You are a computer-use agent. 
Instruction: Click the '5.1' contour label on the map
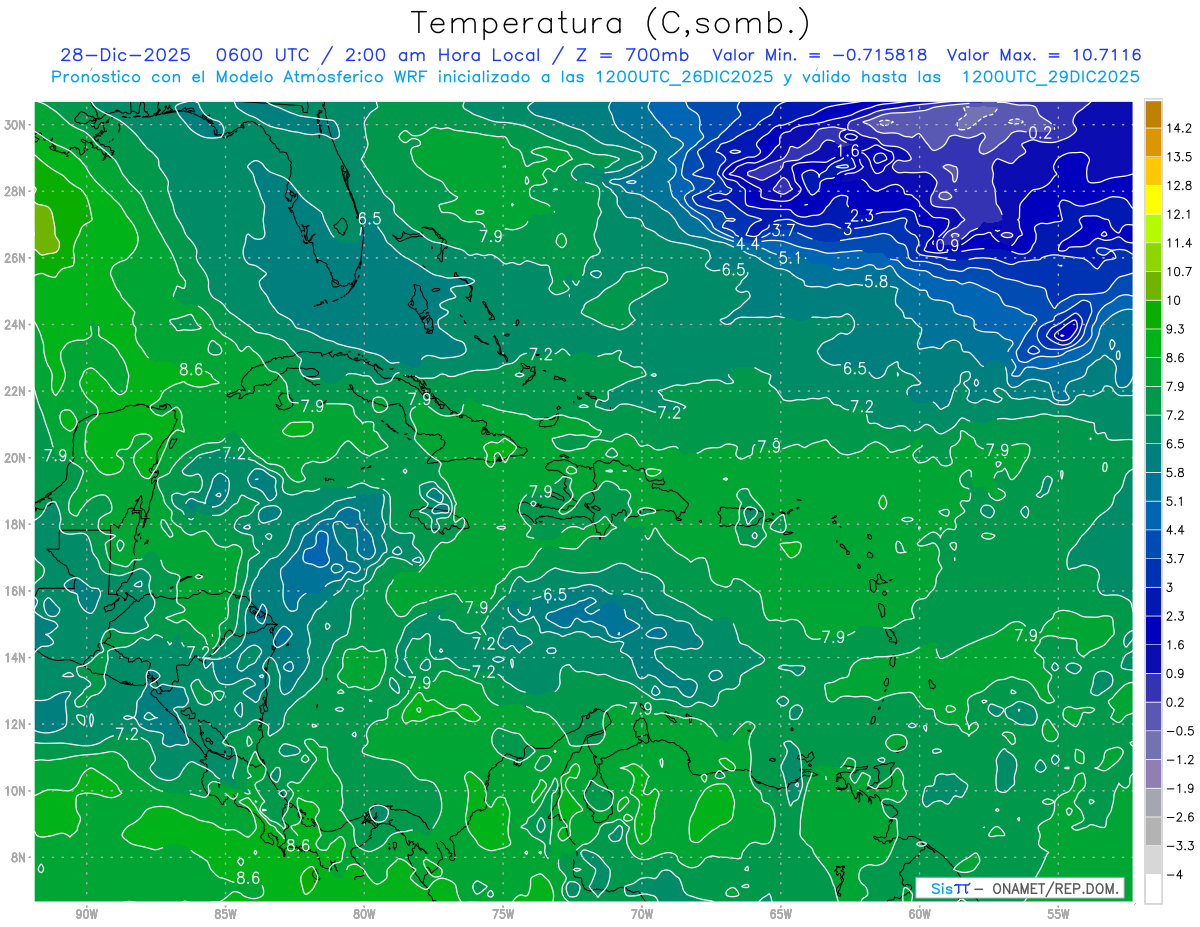click(790, 258)
